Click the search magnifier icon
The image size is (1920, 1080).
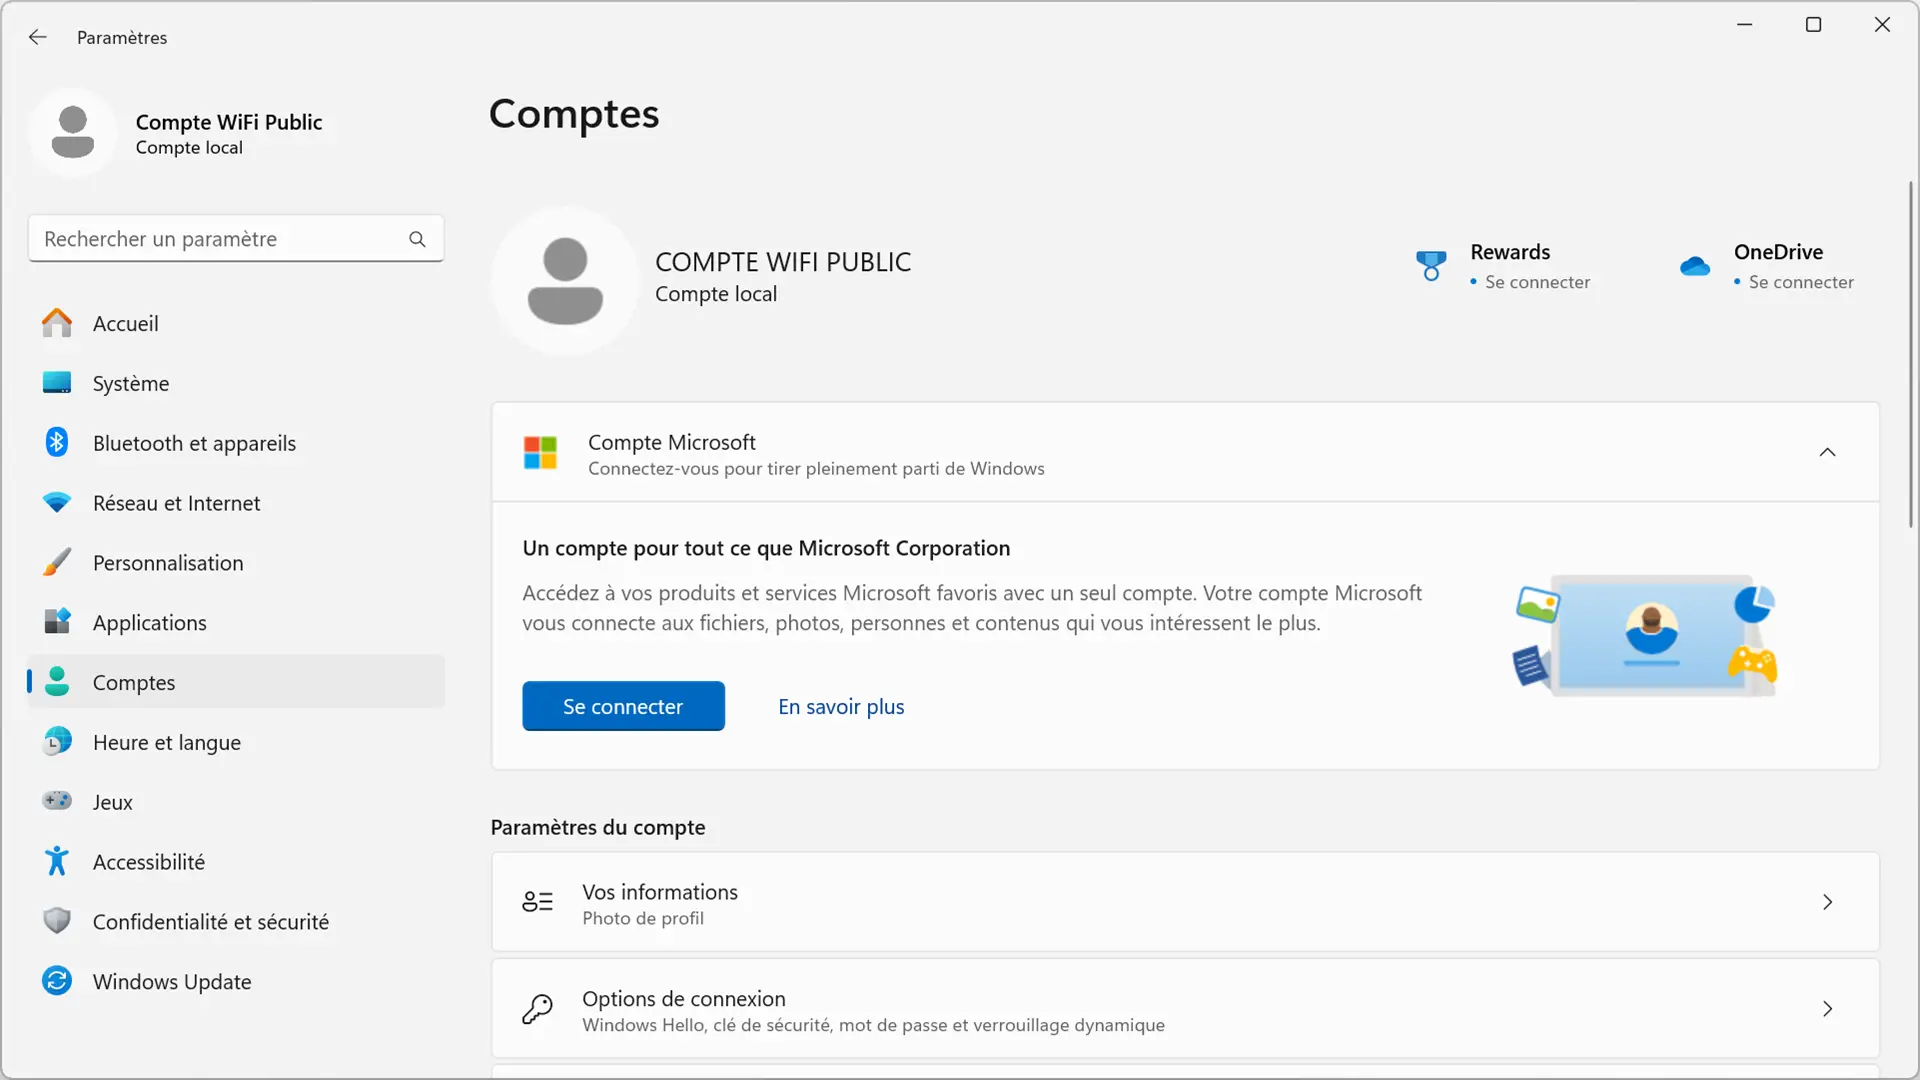coord(417,239)
